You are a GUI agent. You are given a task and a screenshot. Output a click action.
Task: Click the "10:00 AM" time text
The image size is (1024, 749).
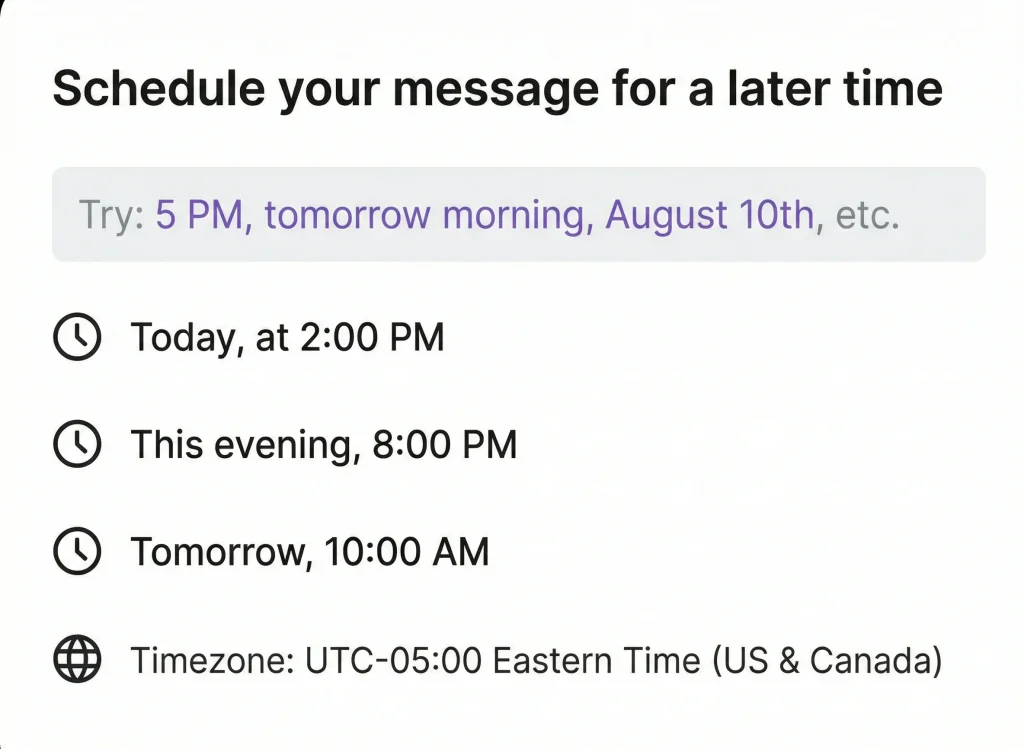coord(405,552)
